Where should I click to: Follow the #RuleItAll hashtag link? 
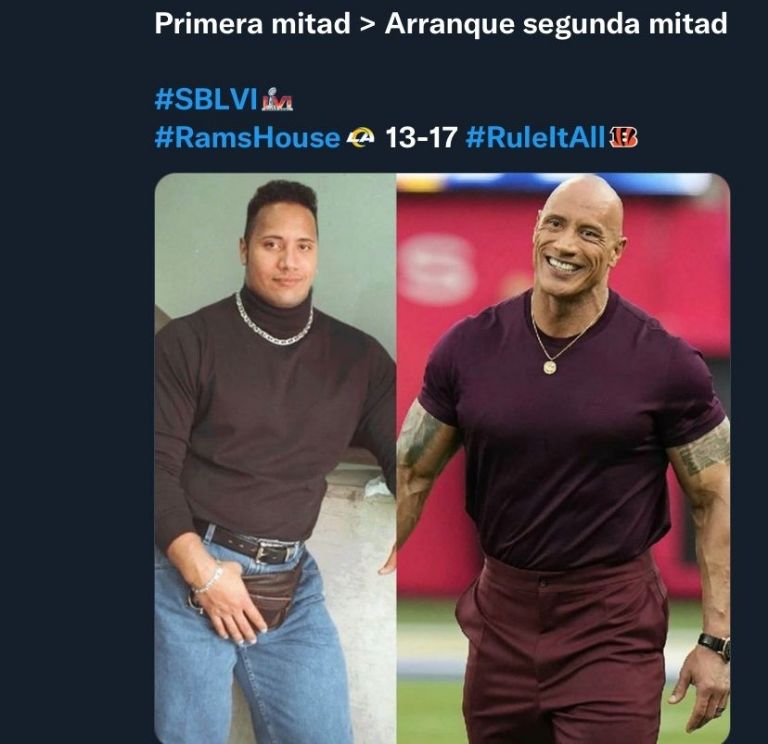pyautogui.click(x=535, y=137)
